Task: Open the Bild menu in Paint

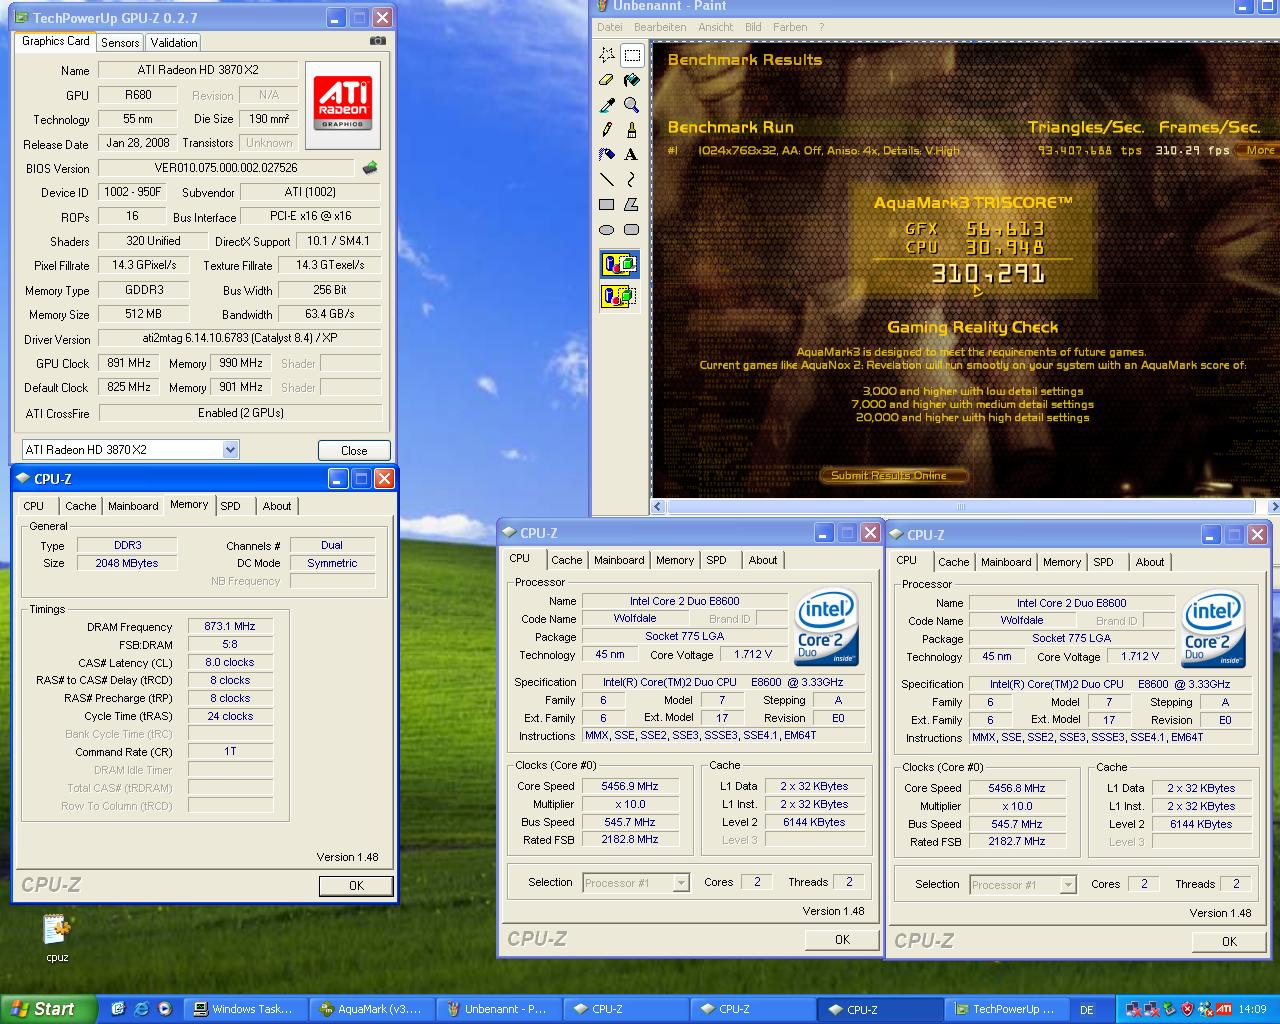Action: (753, 27)
